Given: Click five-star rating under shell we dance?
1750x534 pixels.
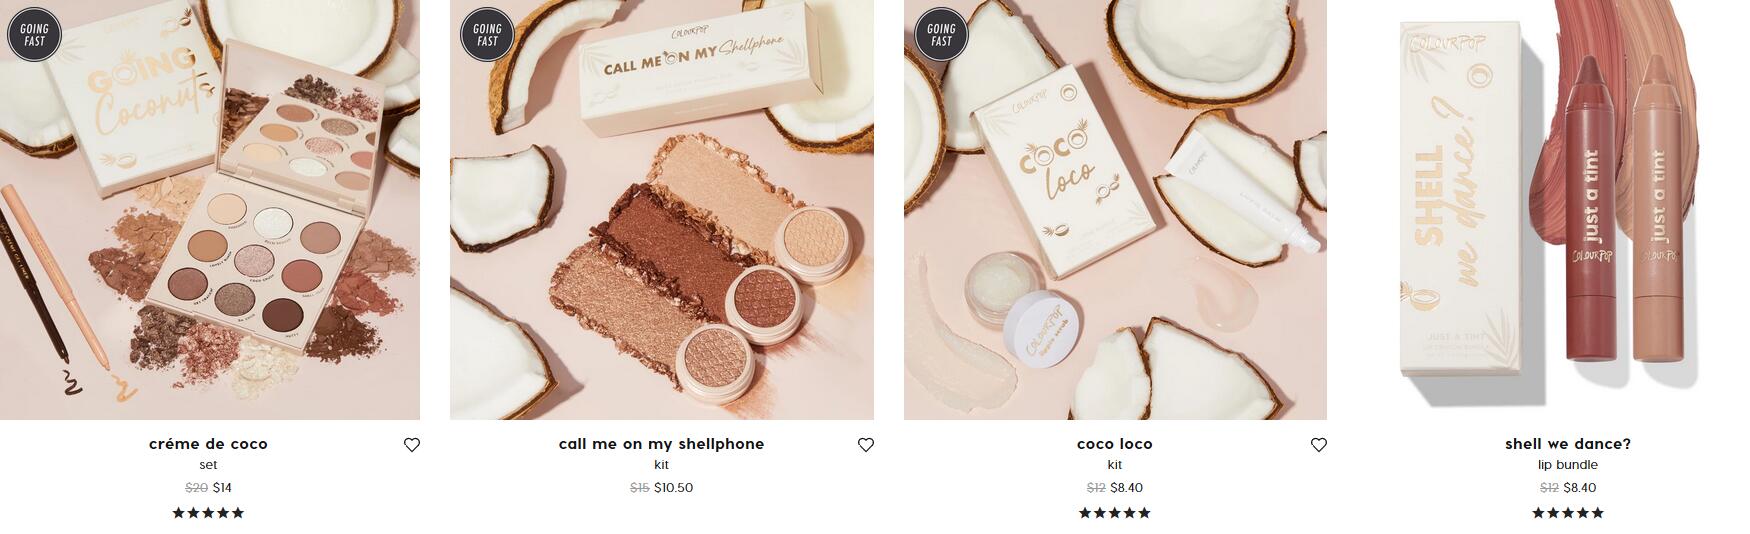Looking at the screenshot, I should coord(1568,513).
